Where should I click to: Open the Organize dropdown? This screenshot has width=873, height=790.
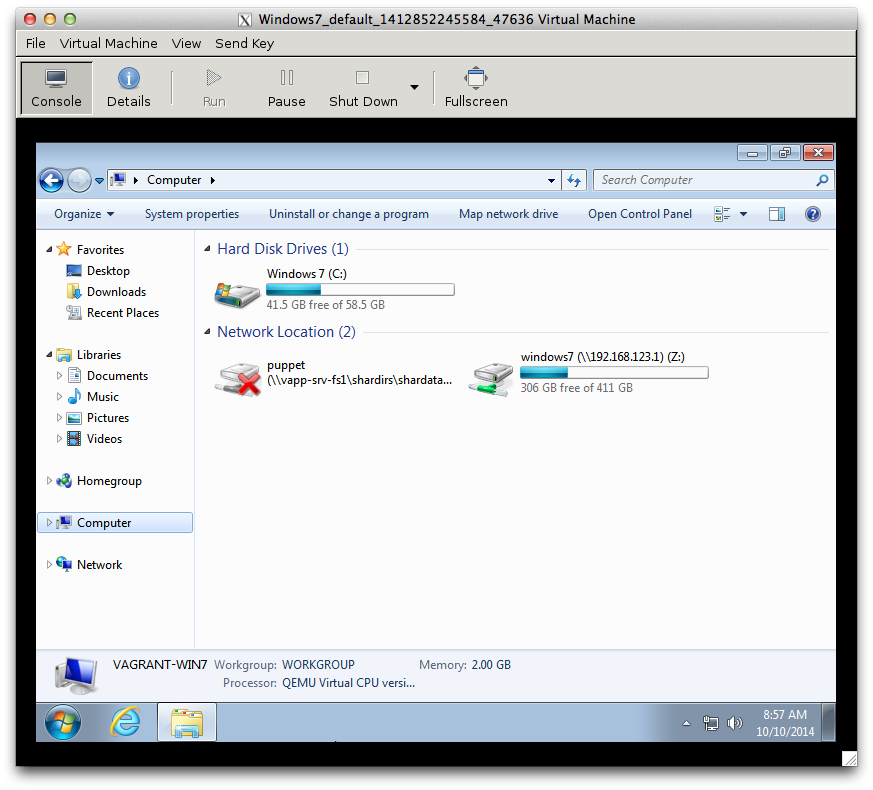coord(84,214)
